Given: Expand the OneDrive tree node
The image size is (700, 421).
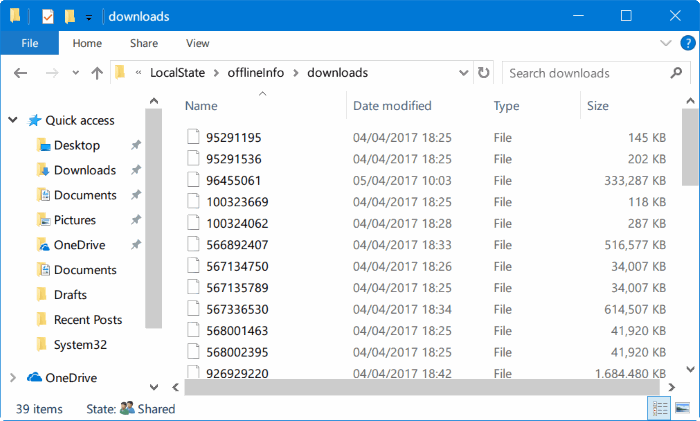Looking at the screenshot, I should tap(13, 378).
